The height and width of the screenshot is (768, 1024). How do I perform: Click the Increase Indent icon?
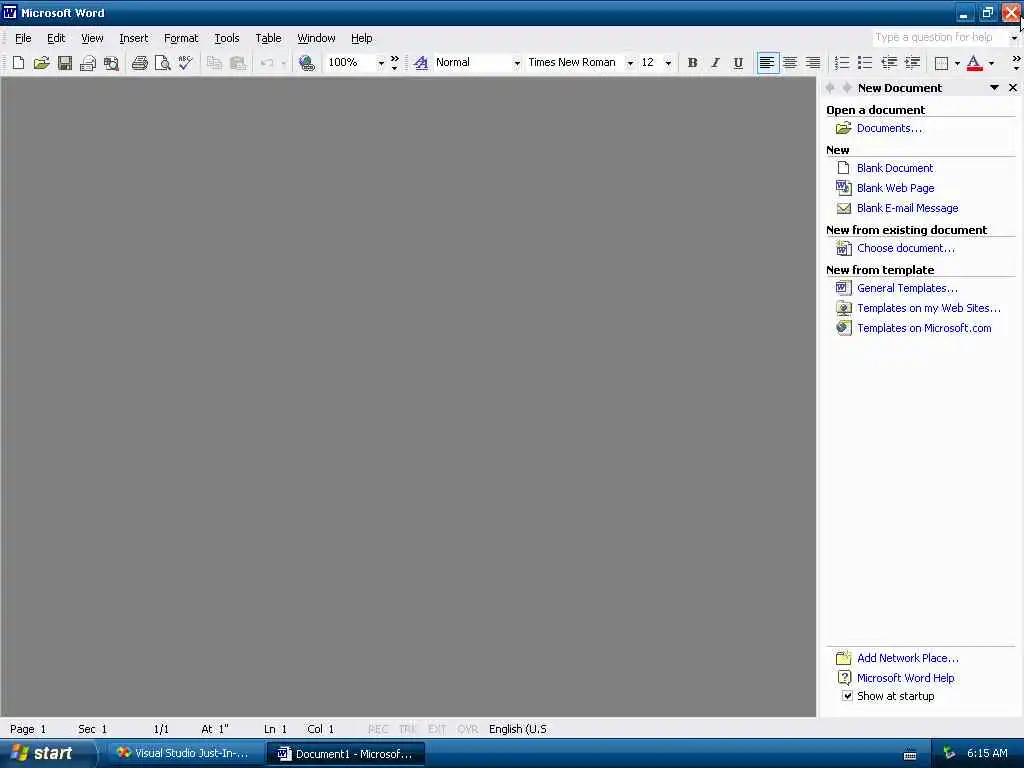[x=912, y=63]
